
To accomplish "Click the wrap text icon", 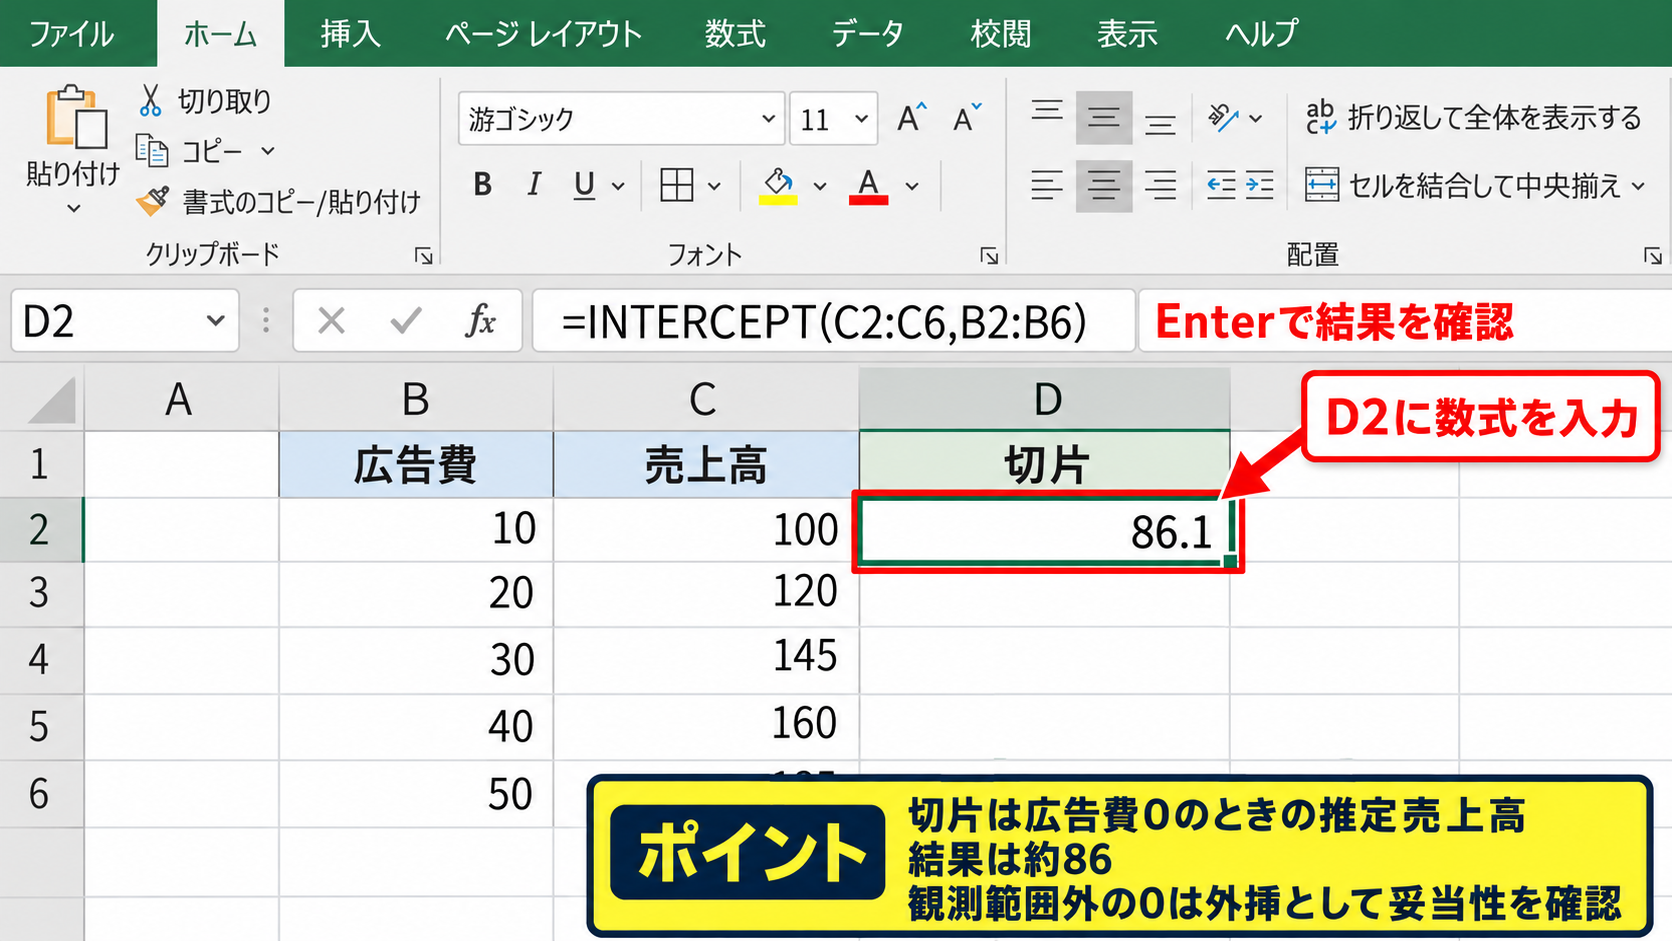I will click(1321, 117).
